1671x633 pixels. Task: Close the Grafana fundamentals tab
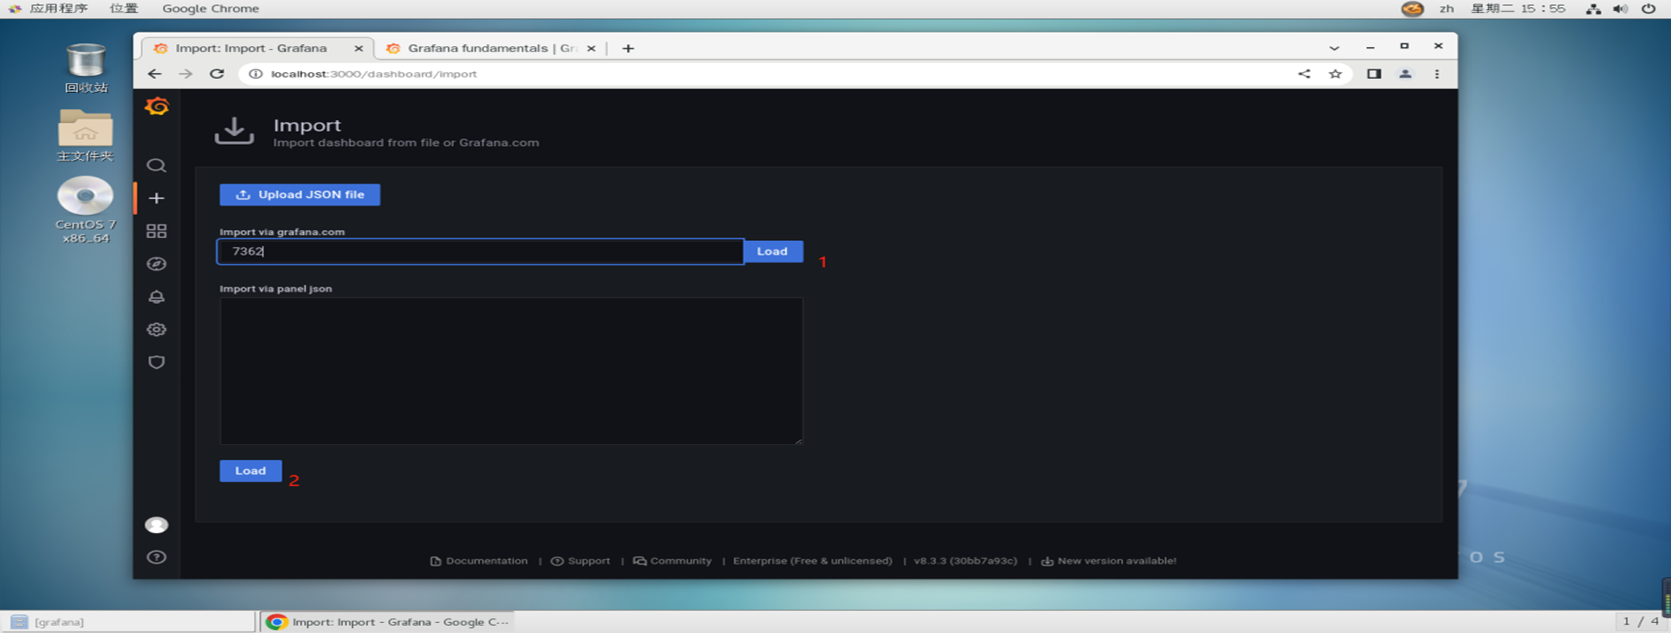(591, 48)
